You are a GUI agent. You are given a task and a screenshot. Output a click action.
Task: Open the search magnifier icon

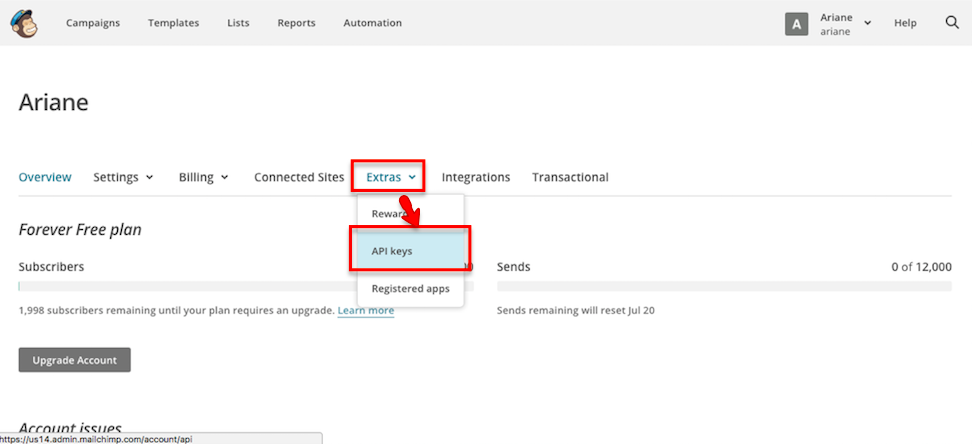tap(952, 23)
